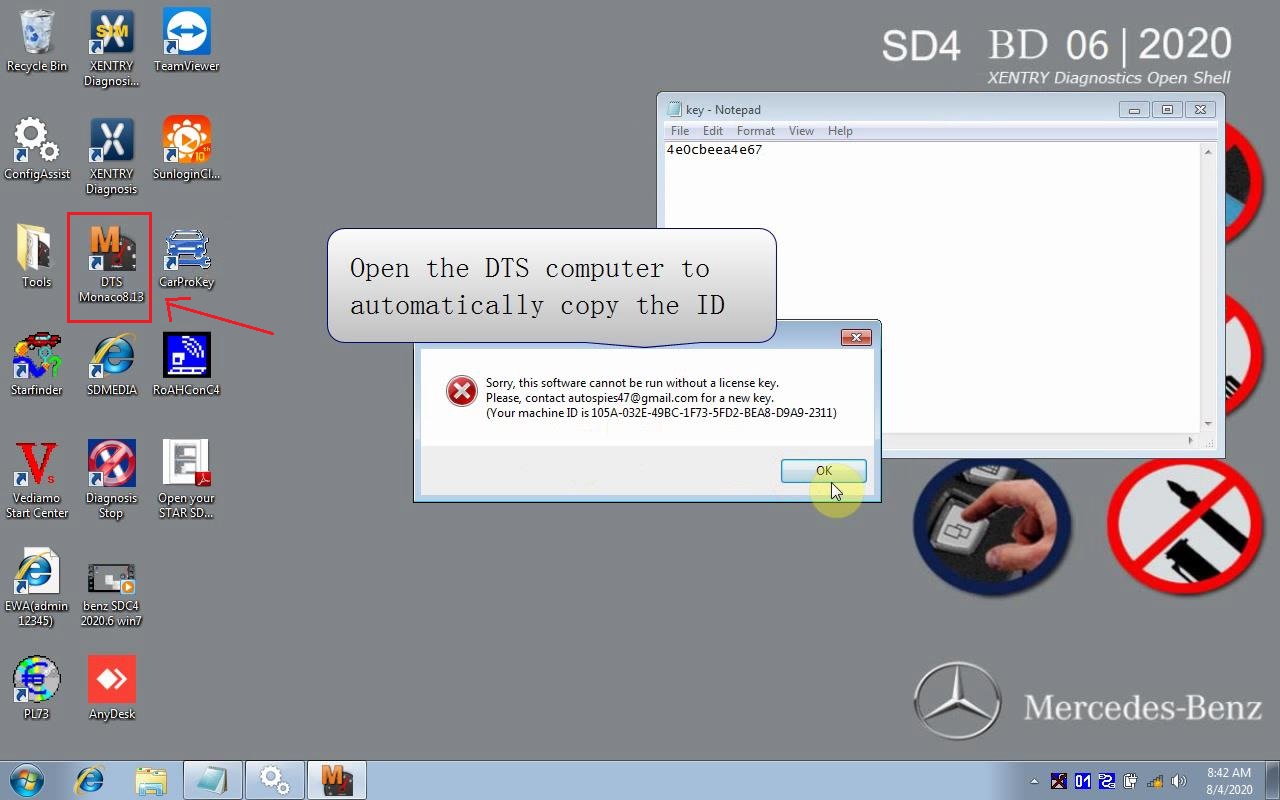1280x800 pixels.
Task: Open Notepad View menu
Action: pos(801,131)
